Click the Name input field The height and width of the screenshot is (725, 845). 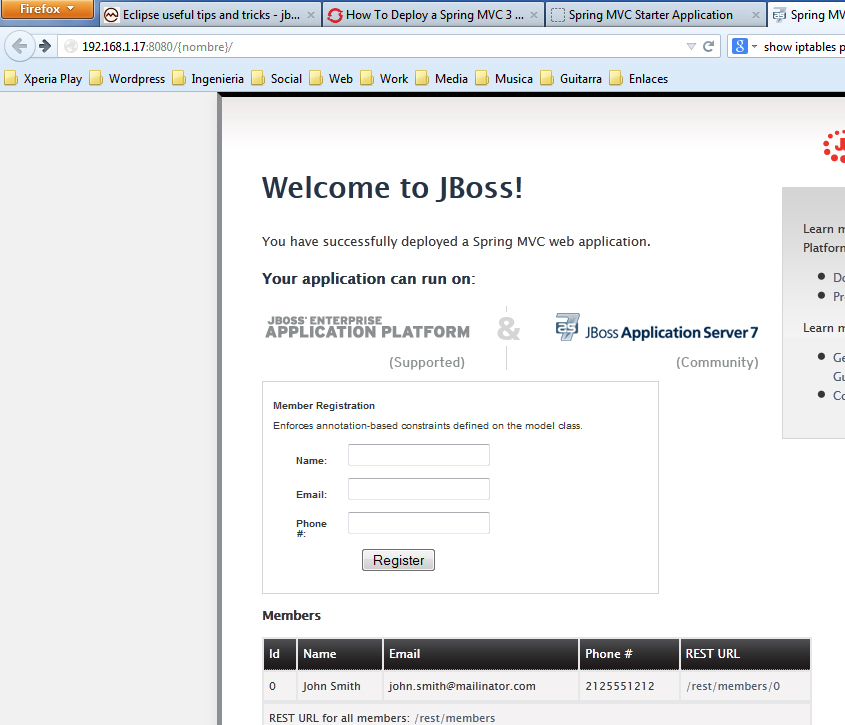419,455
